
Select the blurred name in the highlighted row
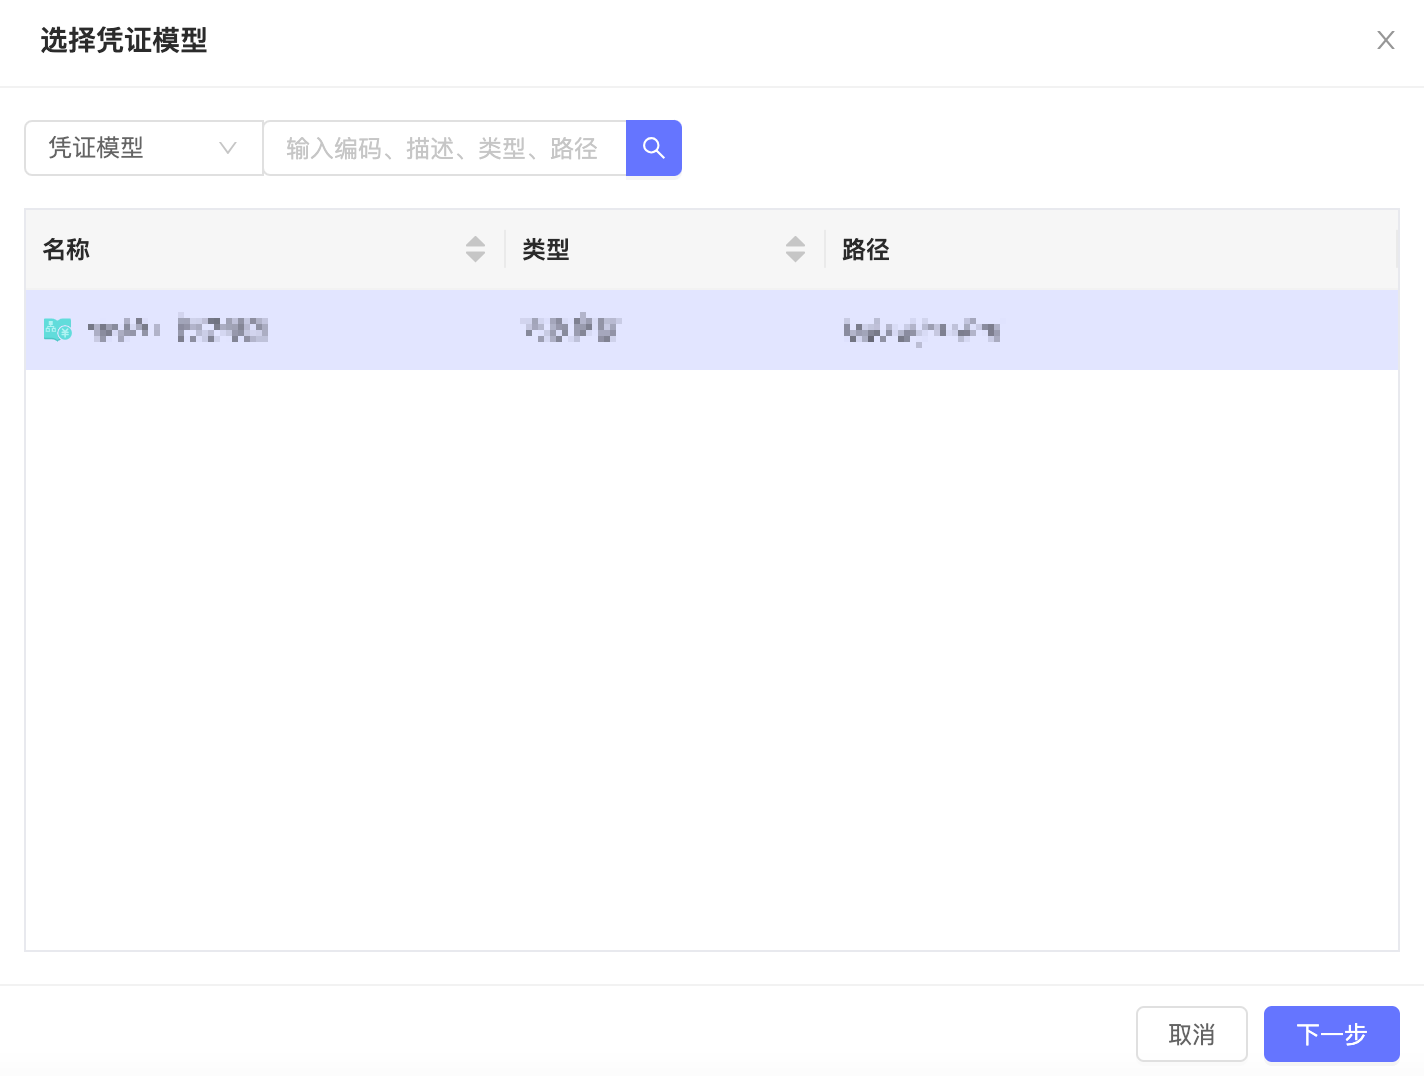pos(178,330)
